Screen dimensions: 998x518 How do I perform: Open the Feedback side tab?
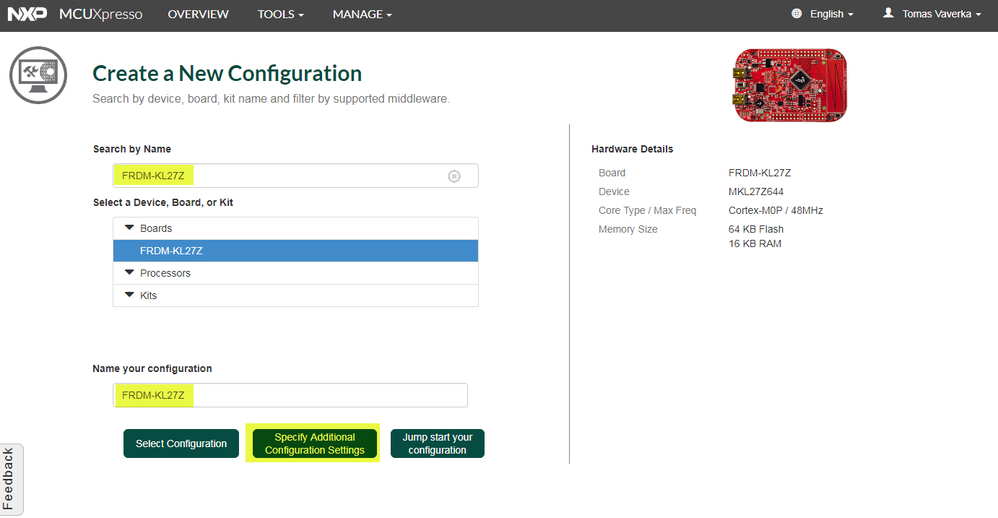[11, 479]
